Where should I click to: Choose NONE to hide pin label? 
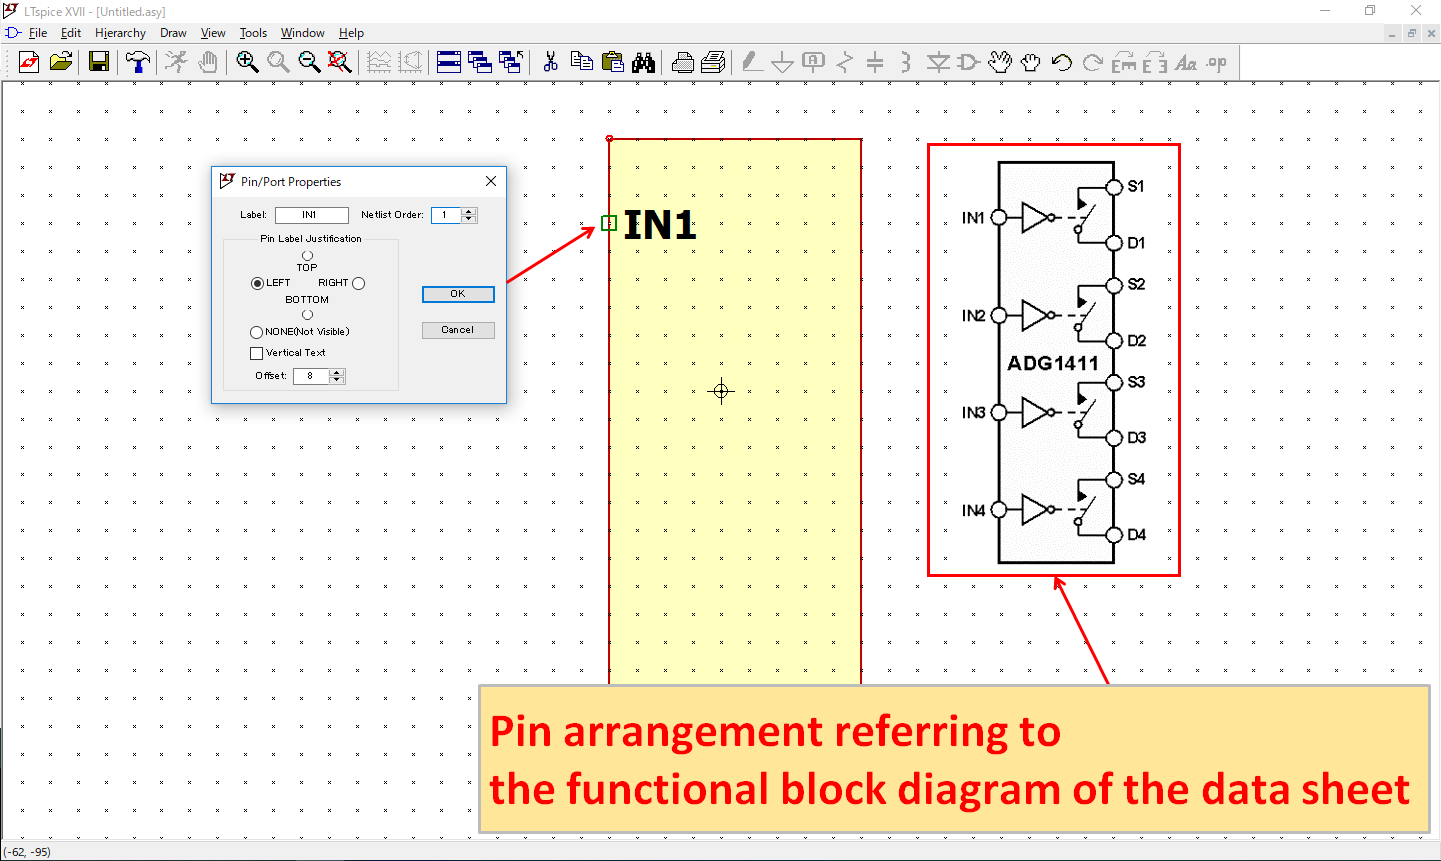pyautogui.click(x=257, y=331)
